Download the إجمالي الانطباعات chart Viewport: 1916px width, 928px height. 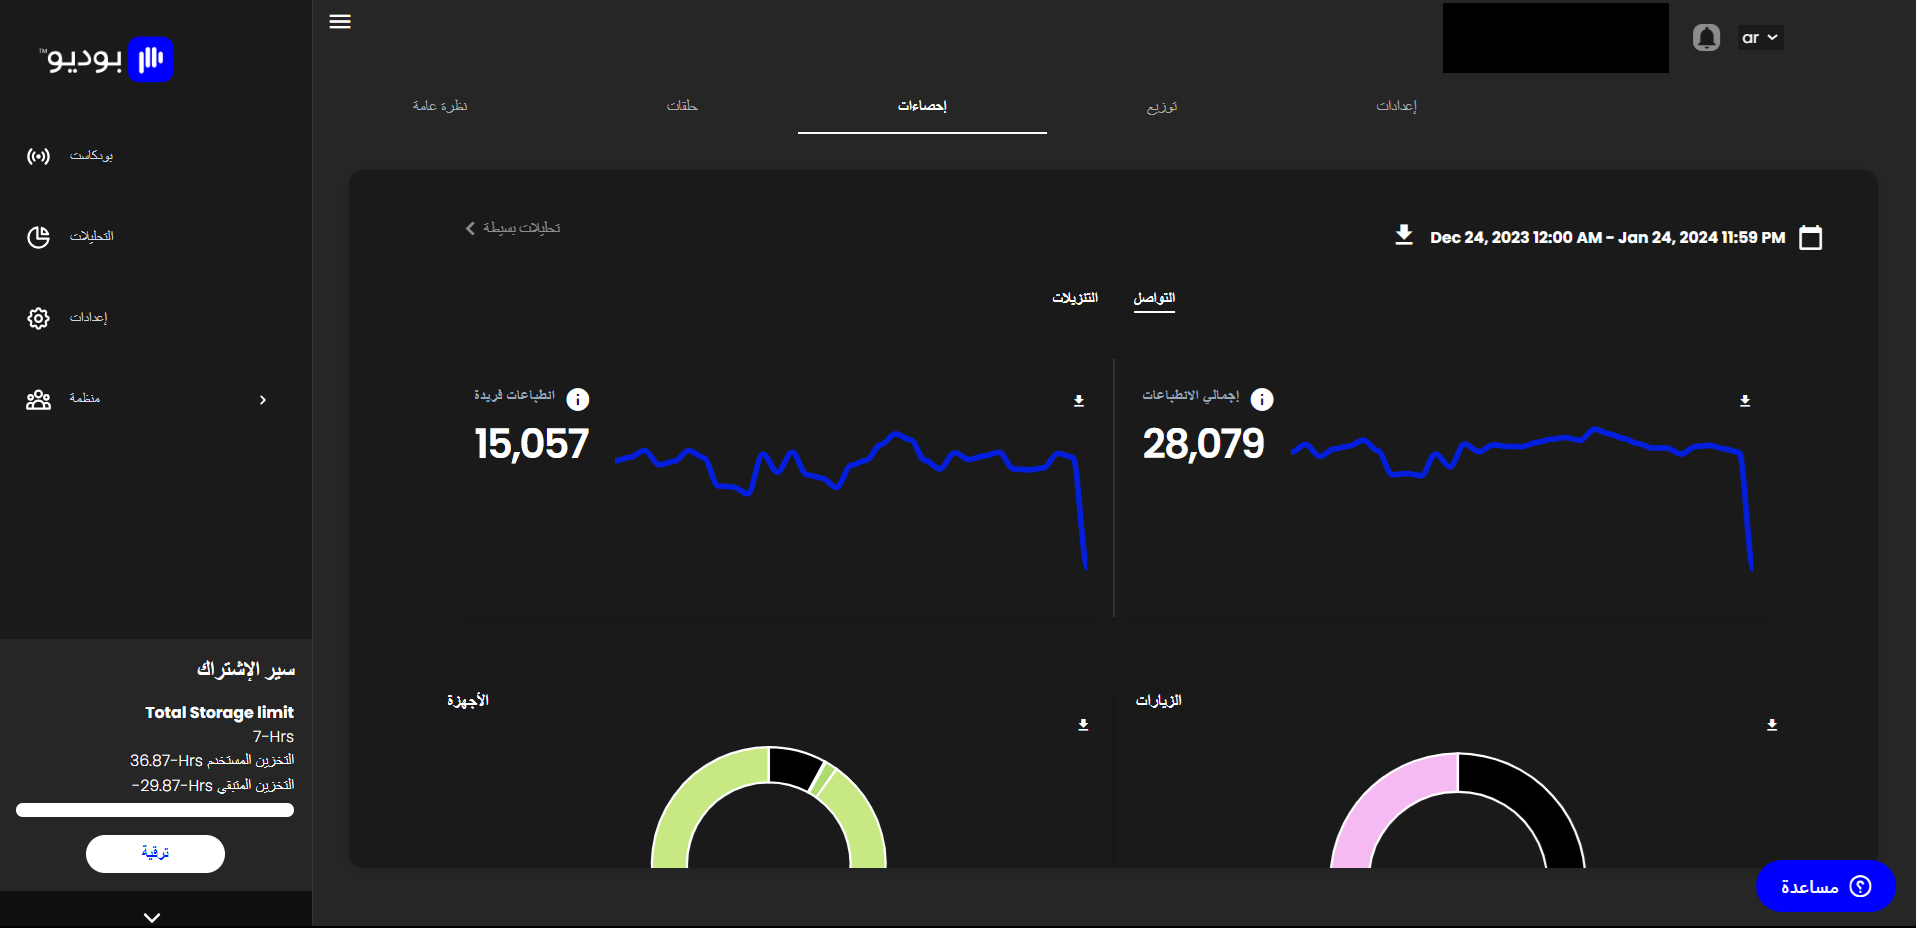pyautogui.click(x=1745, y=401)
